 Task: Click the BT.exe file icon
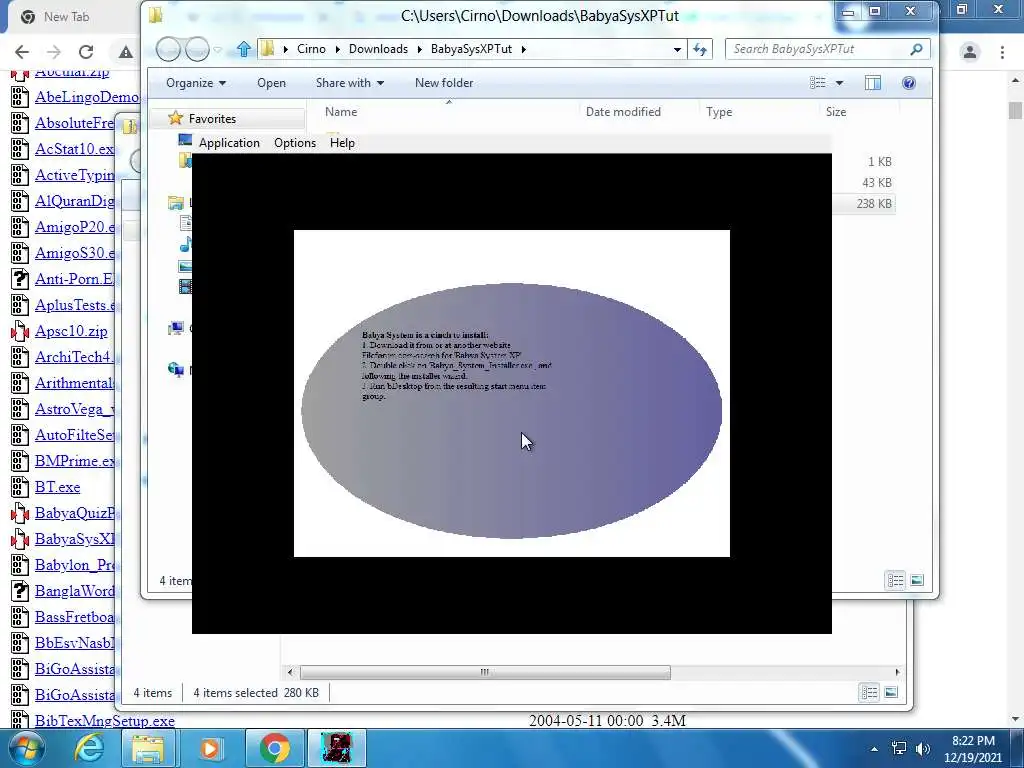click(20, 487)
